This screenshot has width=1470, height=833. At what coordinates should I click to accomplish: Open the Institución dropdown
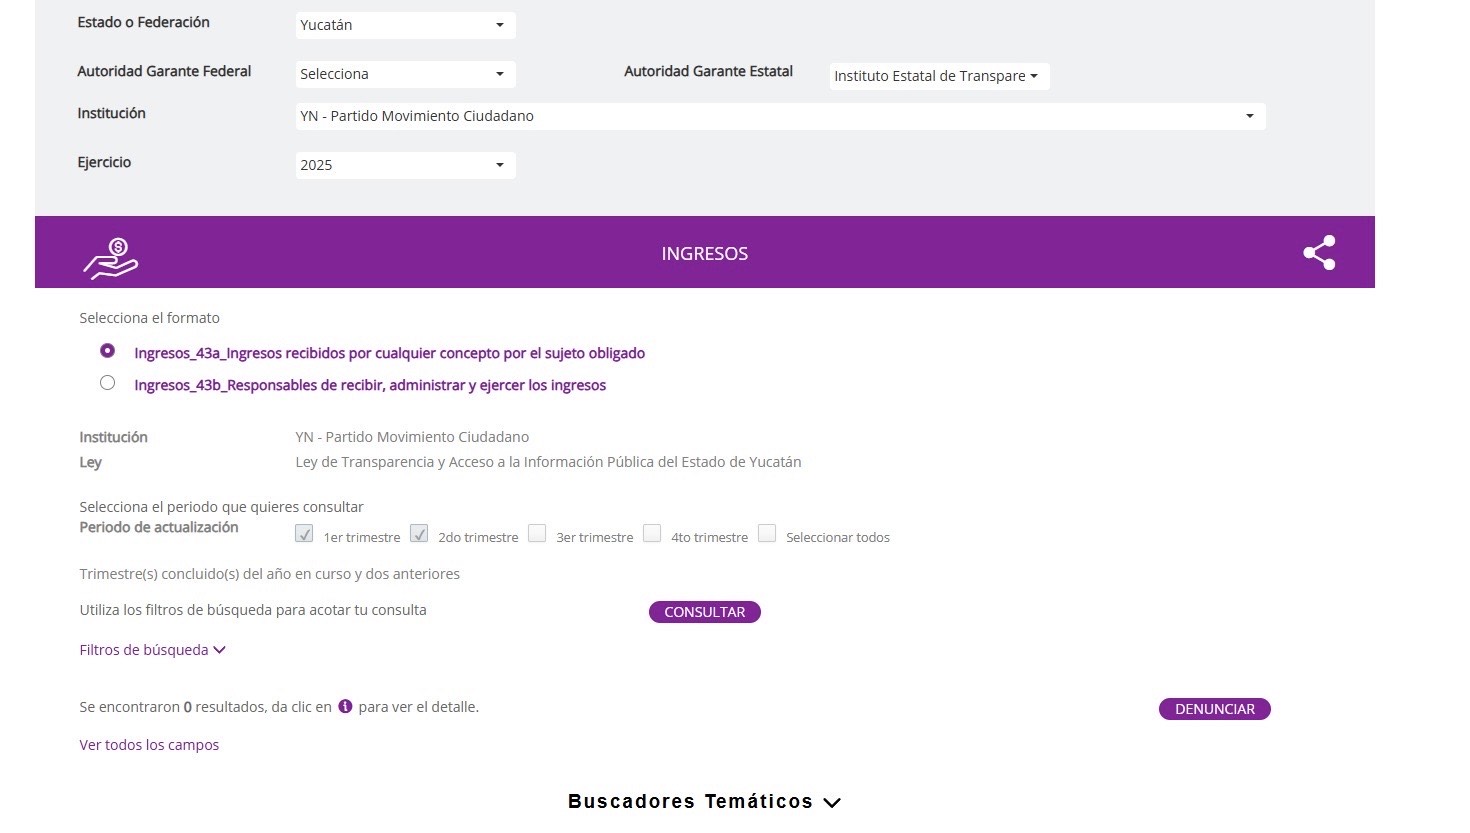click(780, 116)
